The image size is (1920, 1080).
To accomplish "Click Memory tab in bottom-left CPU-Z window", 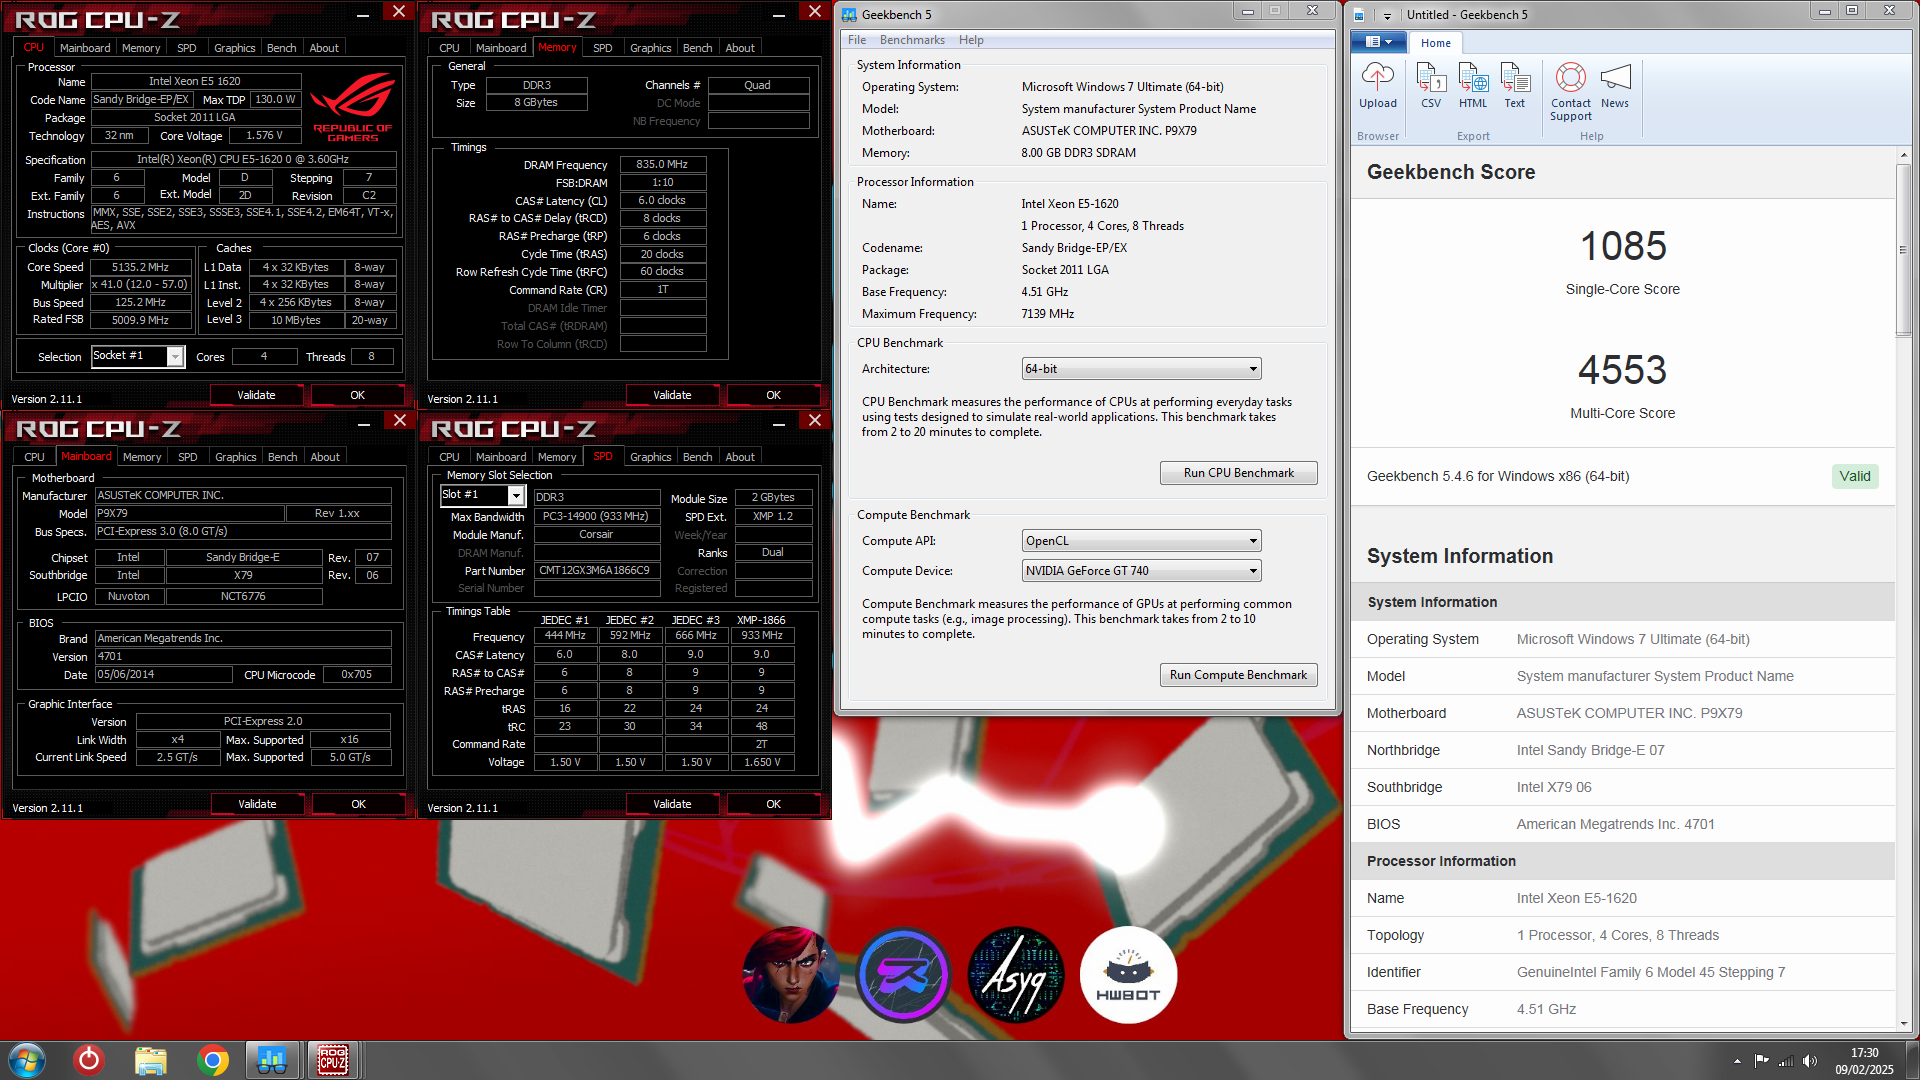I will (142, 457).
